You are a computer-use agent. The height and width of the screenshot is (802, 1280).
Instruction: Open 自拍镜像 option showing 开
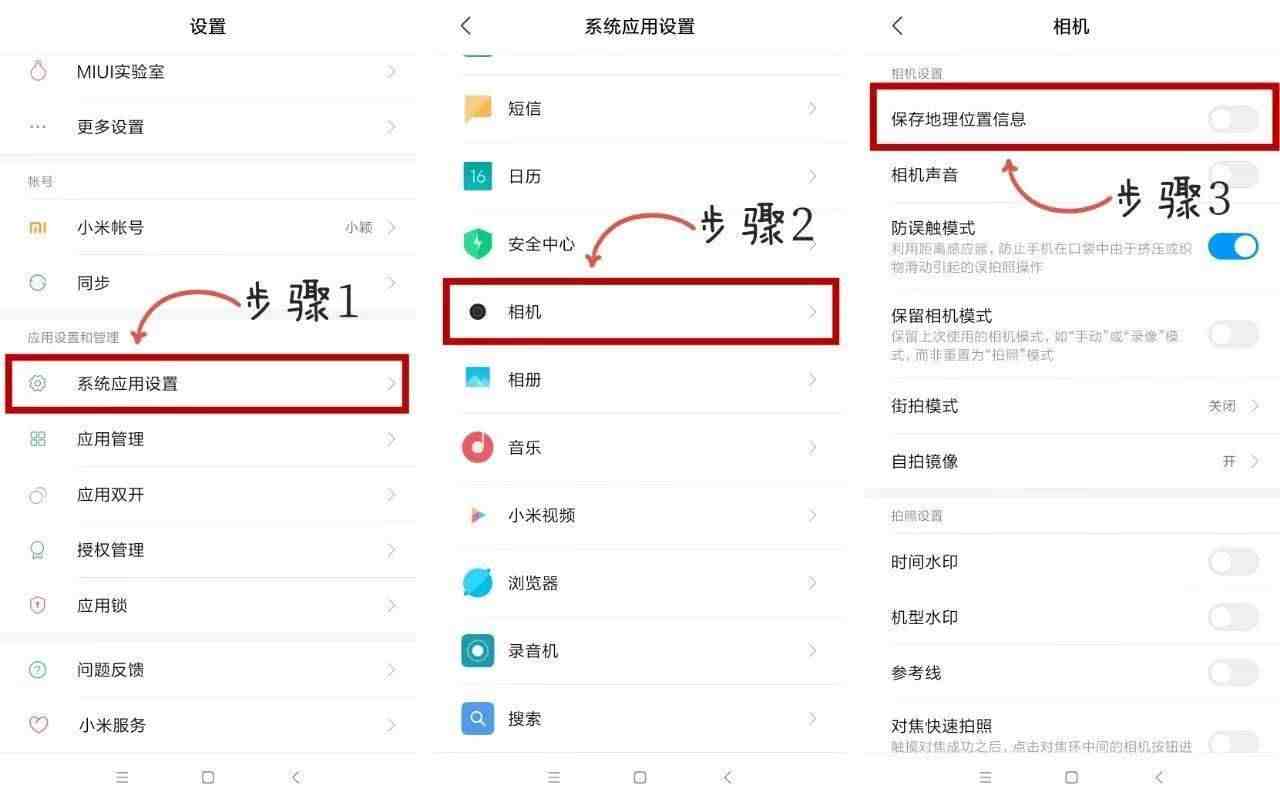tap(1072, 461)
